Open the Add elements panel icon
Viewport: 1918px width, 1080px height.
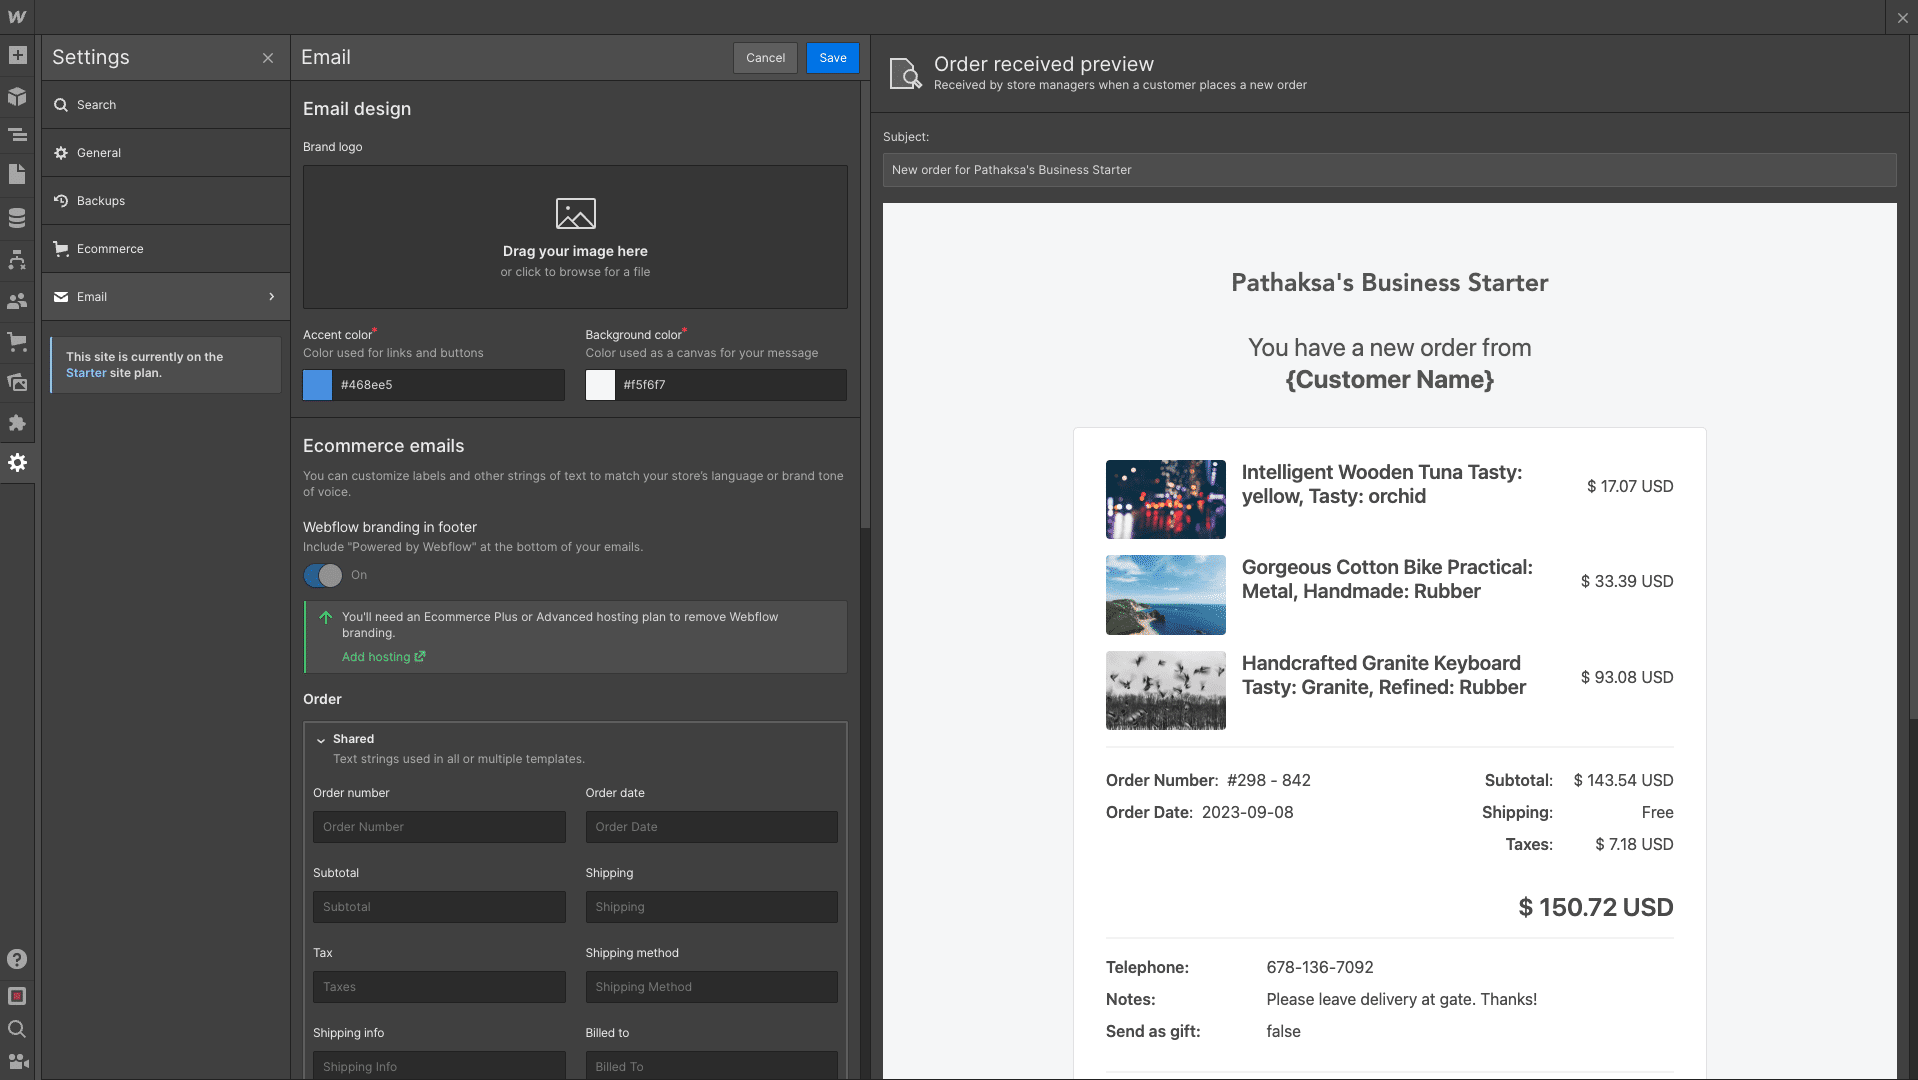(17, 56)
